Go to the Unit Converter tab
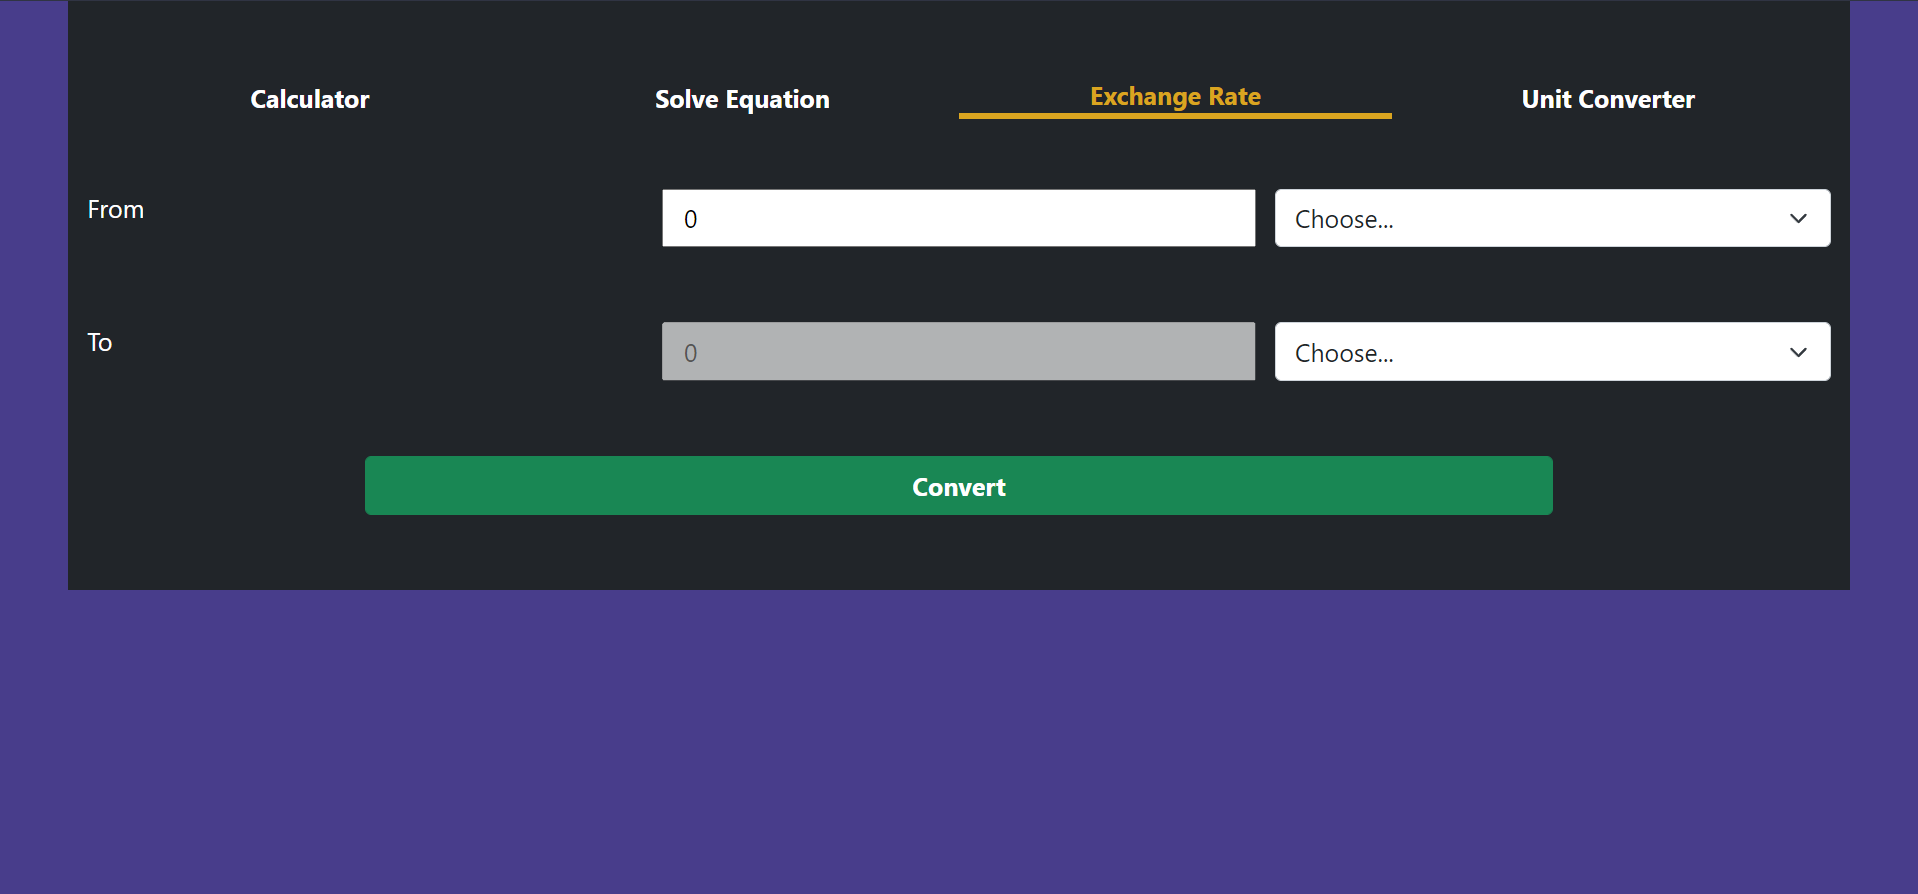Screen dimensions: 1918x894 click(x=1608, y=99)
